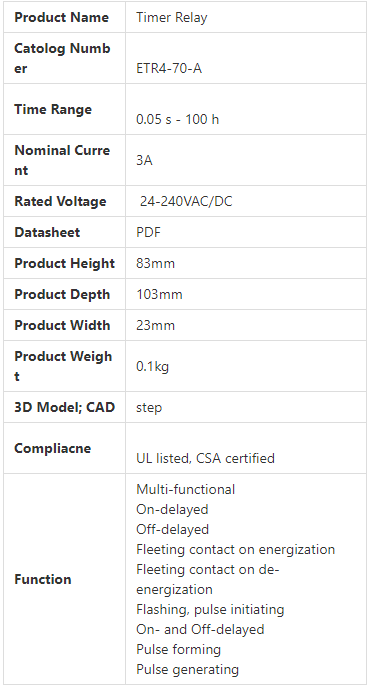The width and height of the screenshot is (377, 695).
Task: Select the catalog number ETR4-70-A
Action: (169, 69)
